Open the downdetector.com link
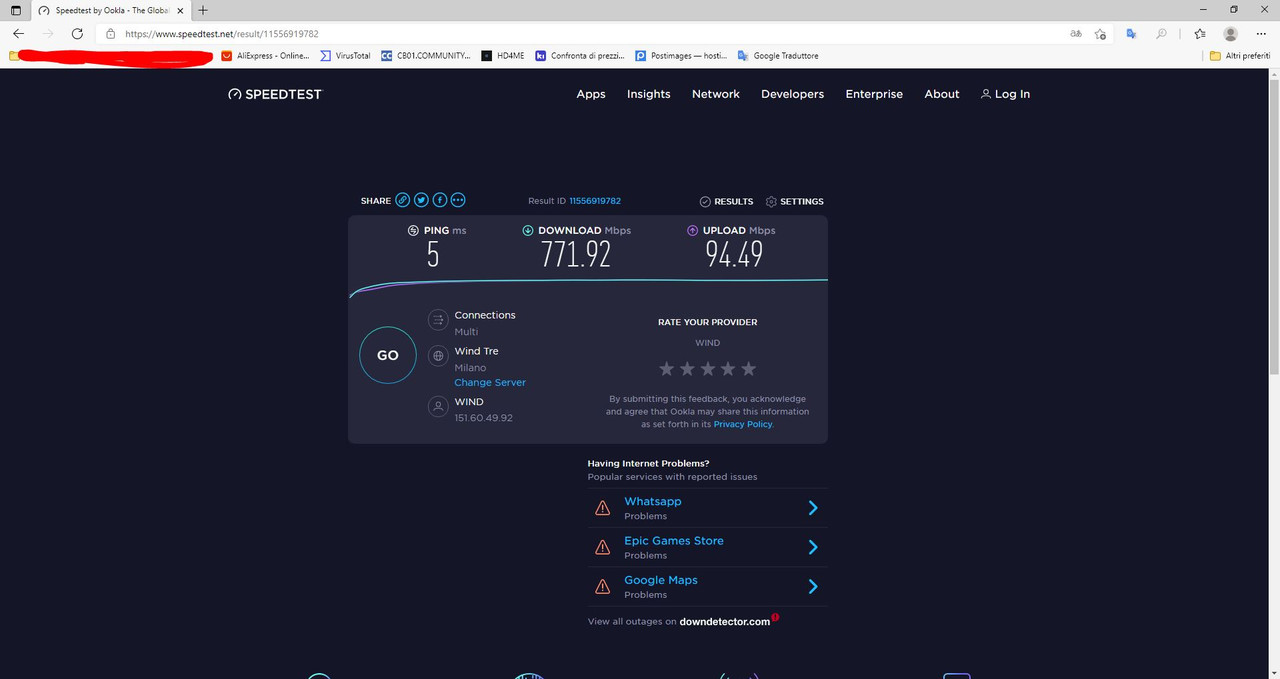Viewport: 1280px width, 679px height. pos(725,622)
